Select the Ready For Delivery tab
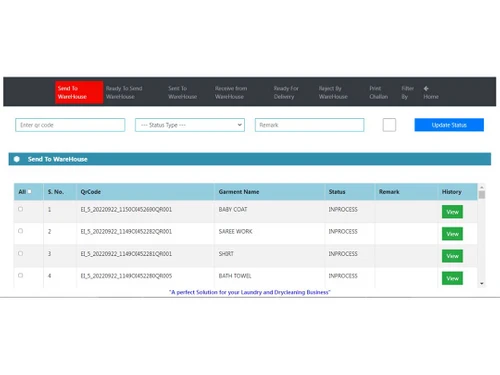The height and width of the screenshot is (375, 500). pyautogui.click(x=286, y=92)
